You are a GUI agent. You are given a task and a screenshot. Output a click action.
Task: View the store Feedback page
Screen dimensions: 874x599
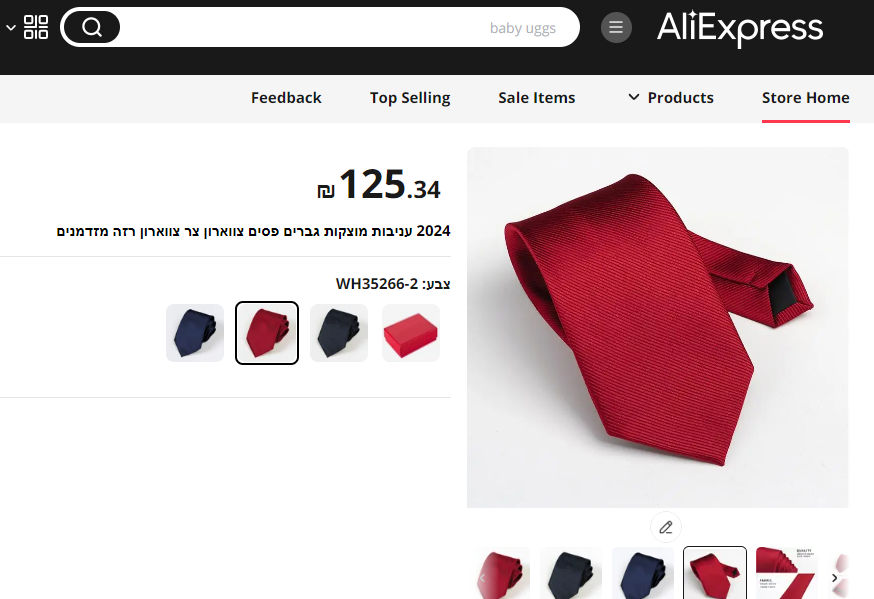[286, 98]
